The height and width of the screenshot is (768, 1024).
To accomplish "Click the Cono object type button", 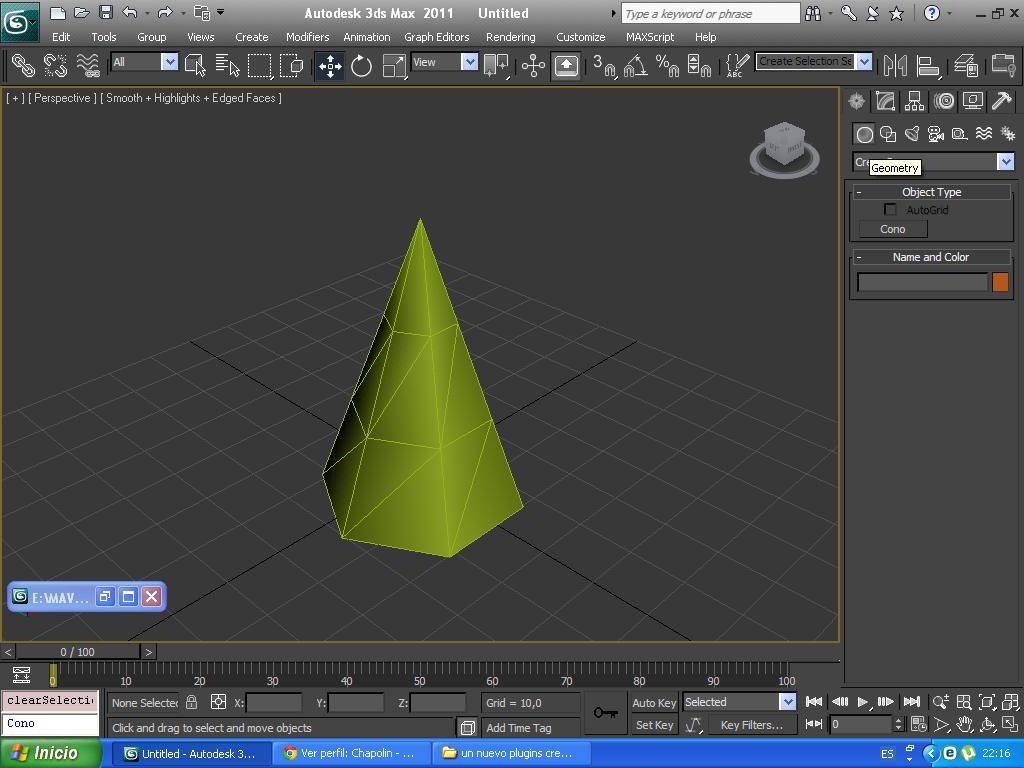I will click(x=893, y=229).
